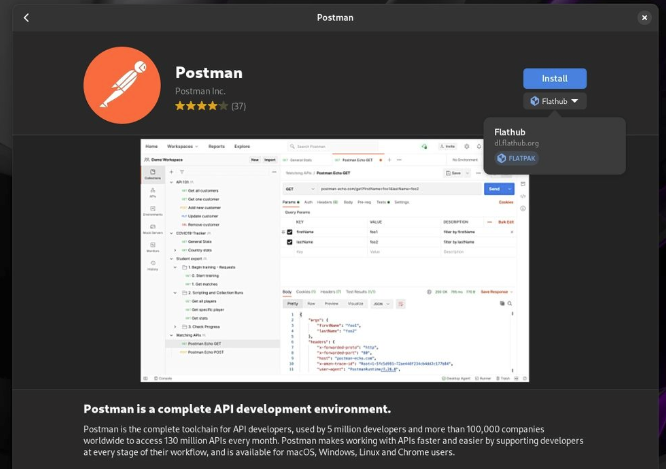Open the Postman app screenshot preview
This screenshot has height=469, width=666.
(335, 260)
